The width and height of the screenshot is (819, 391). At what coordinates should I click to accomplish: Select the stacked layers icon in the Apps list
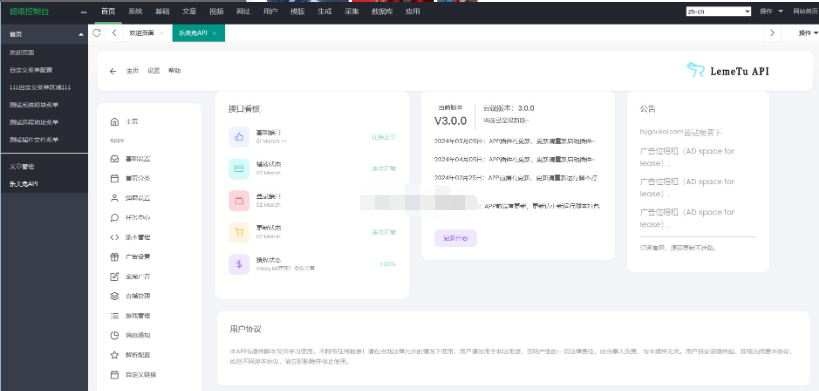tap(115, 296)
